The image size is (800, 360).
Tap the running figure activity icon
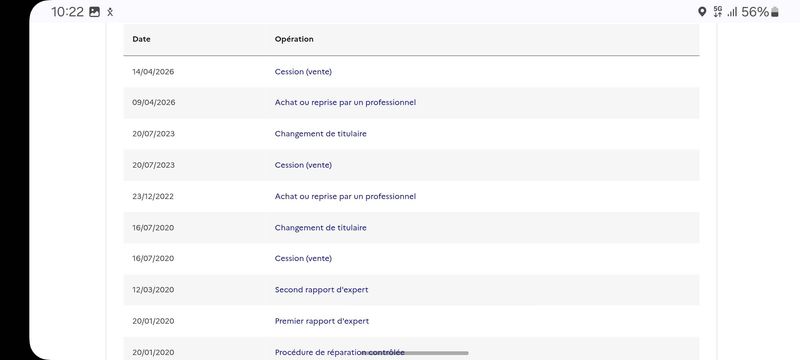pyautogui.click(x=110, y=12)
